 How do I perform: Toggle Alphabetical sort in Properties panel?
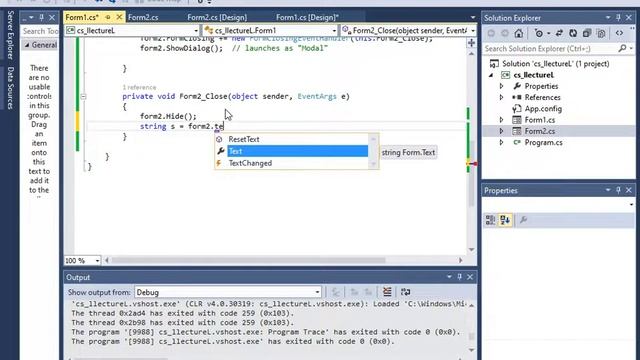click(x=505, y=220)
